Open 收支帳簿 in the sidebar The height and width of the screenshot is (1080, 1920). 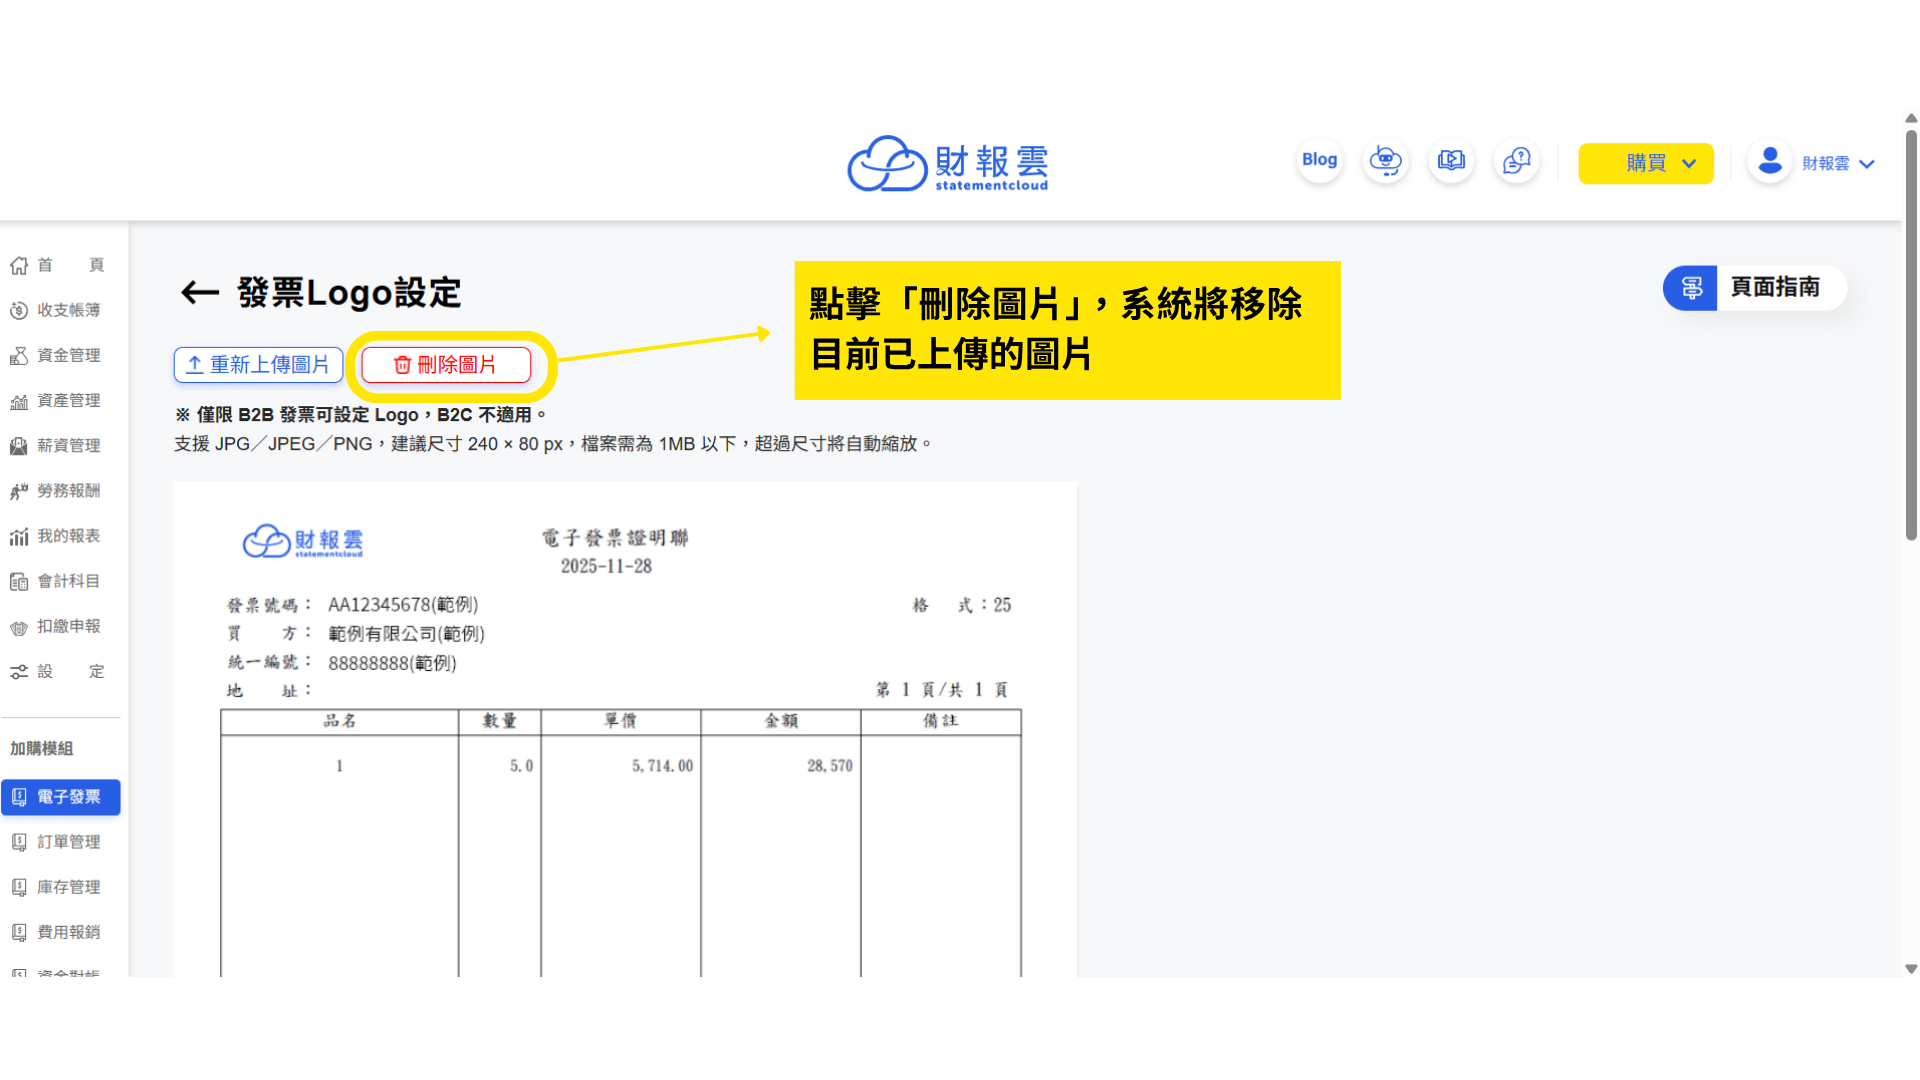coord(60,310)
